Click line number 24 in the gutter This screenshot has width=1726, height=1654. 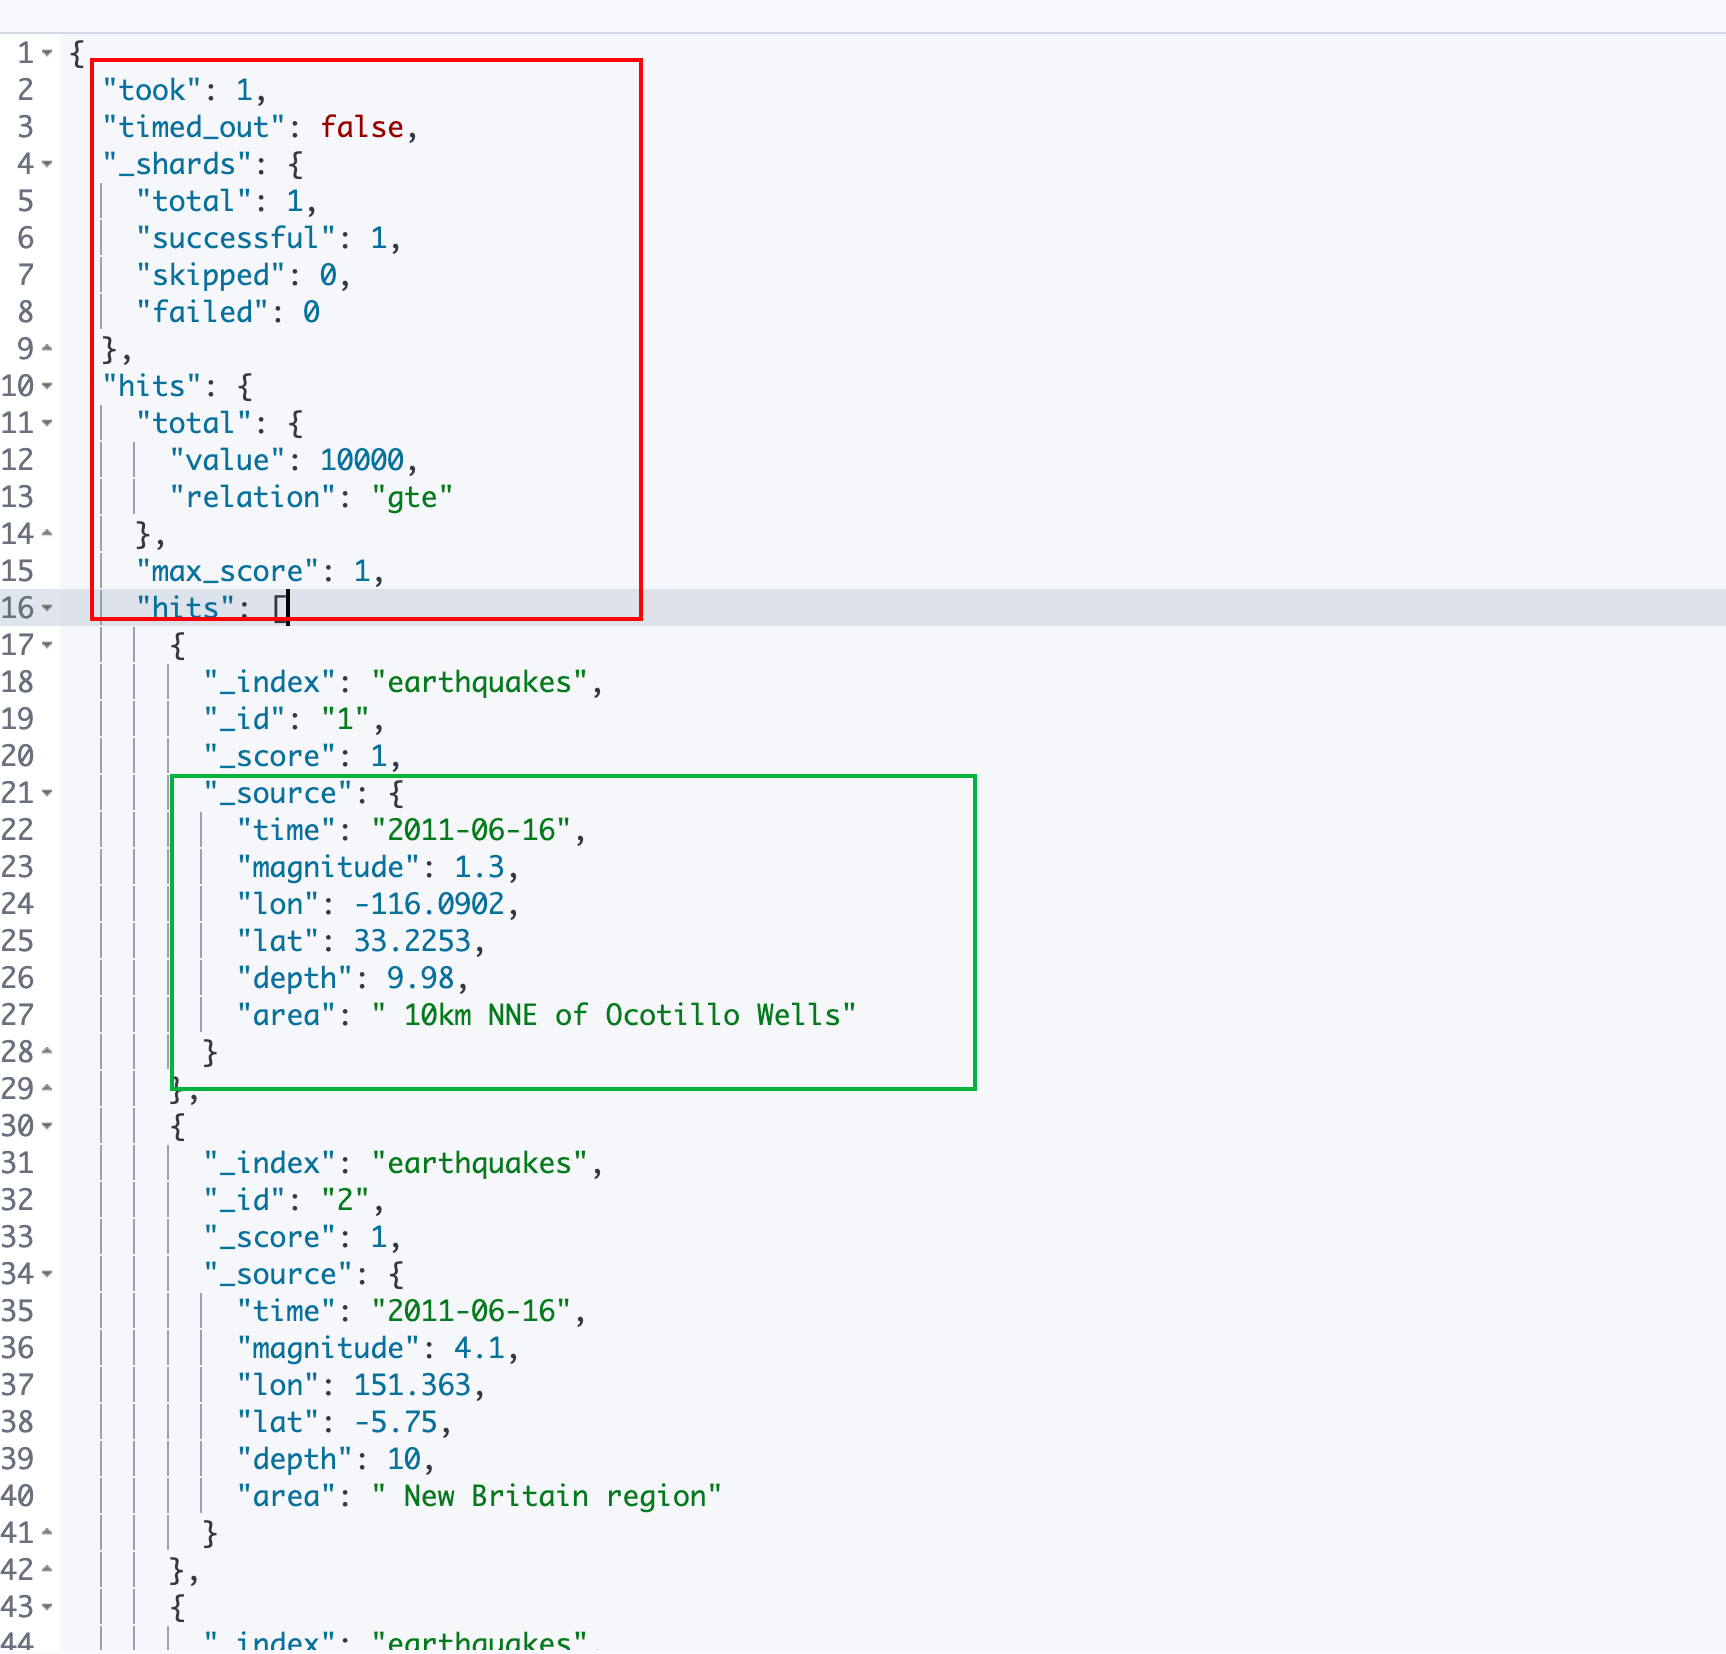pyautogui.click(x=18, y=904)
